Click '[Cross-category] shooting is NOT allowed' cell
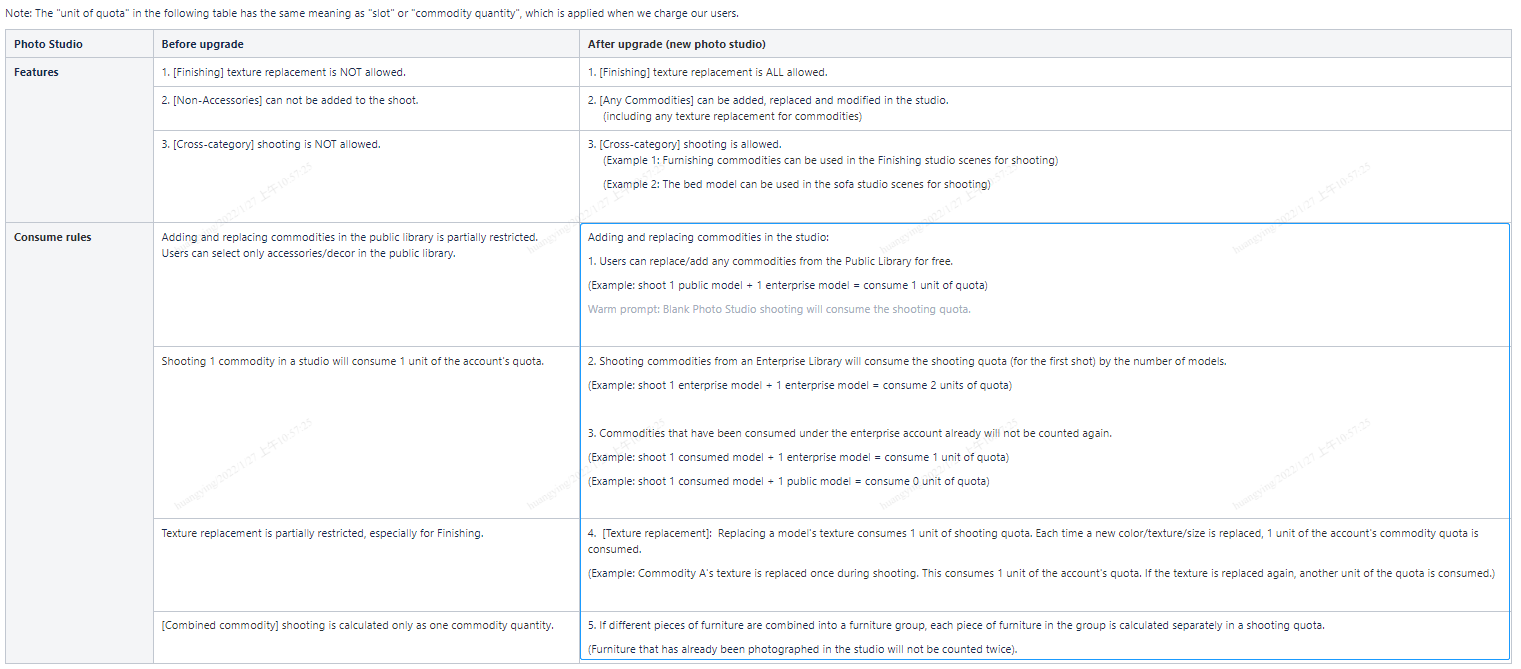1521x669 pixels. pos(270,144)
